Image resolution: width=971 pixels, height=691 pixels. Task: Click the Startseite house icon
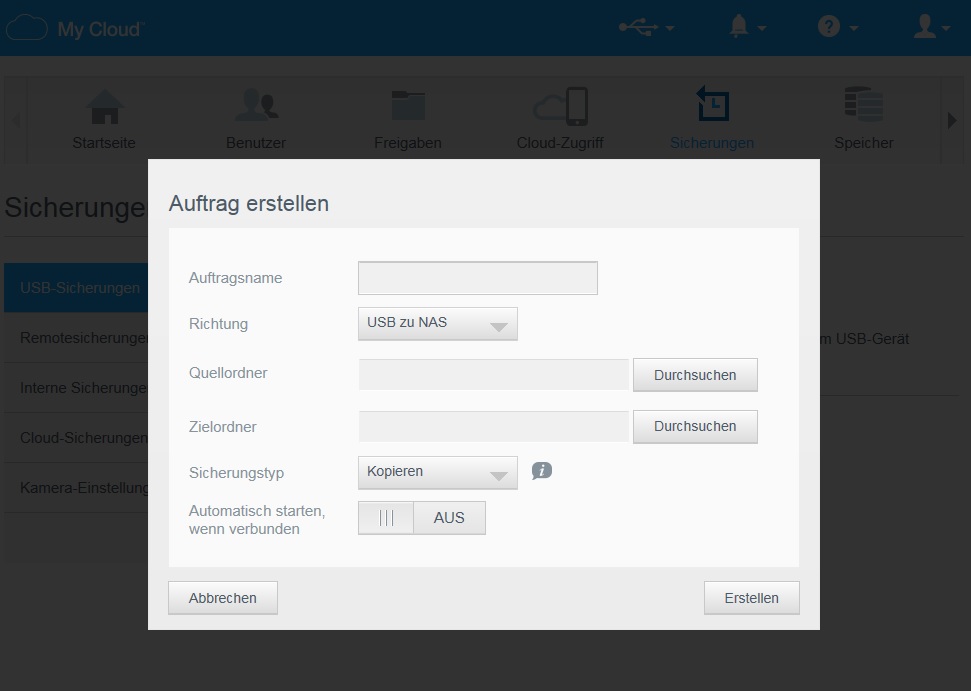(x=104, y=107)
